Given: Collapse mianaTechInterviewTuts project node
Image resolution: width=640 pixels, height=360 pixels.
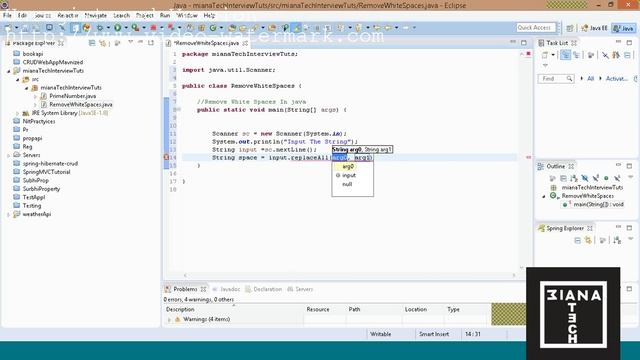Looking at the screenshot, I should click(x=9, y=71).
